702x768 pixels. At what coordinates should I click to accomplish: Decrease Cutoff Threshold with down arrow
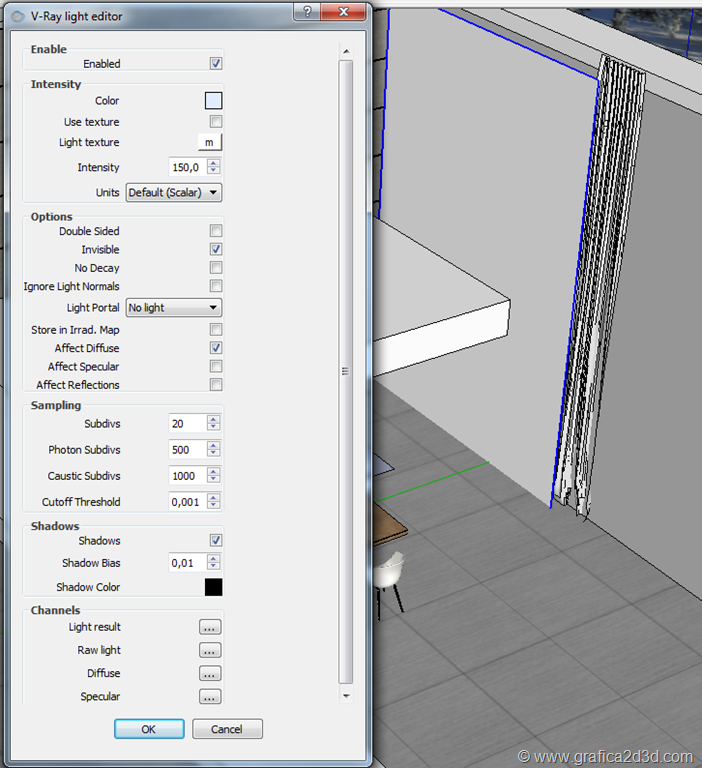click(214, 505)
